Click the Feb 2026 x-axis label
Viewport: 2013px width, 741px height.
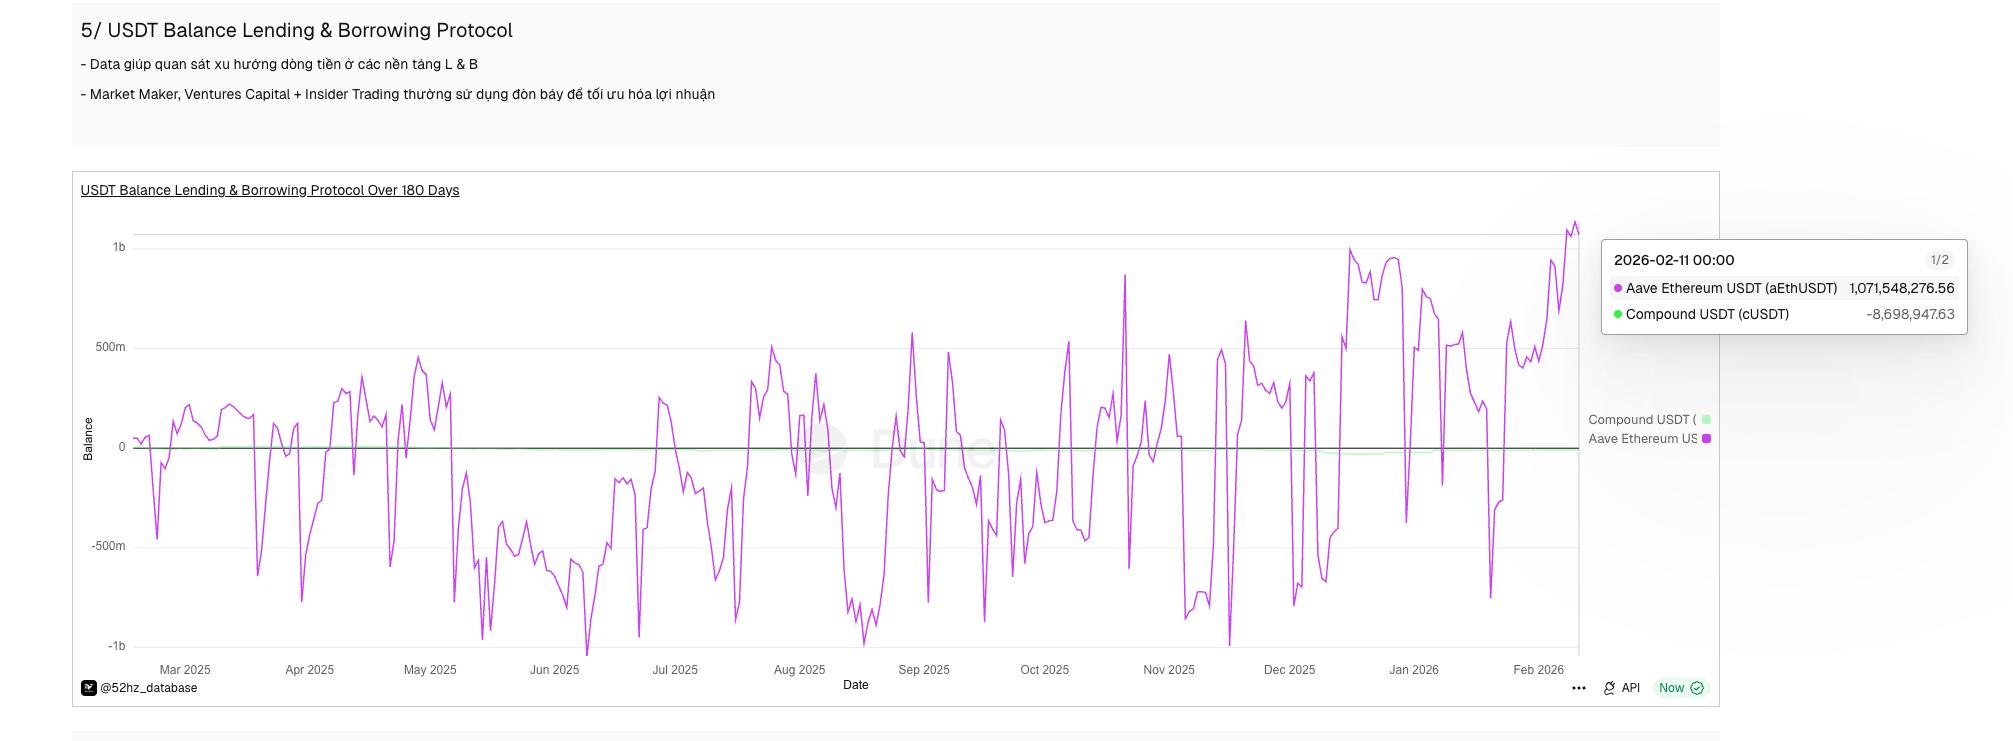pyautogui.click(x=1538, y=670)
